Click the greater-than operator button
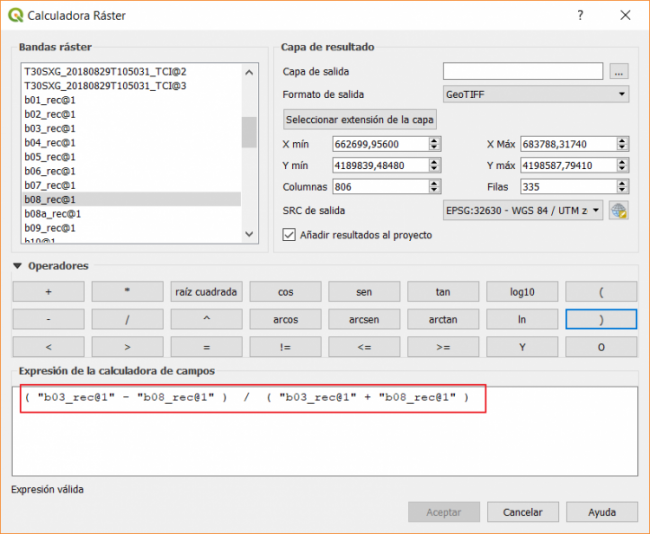Image resolution: width=650 pixels, height=534 pixels. tap(127, 347)
